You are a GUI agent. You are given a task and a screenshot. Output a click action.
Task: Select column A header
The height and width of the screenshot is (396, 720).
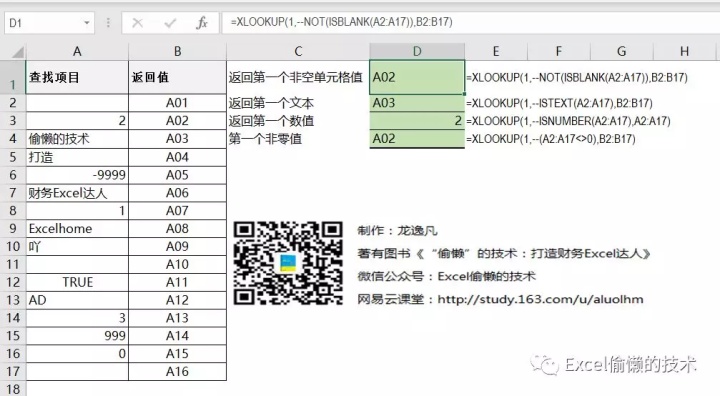click(x=77, y=51)
